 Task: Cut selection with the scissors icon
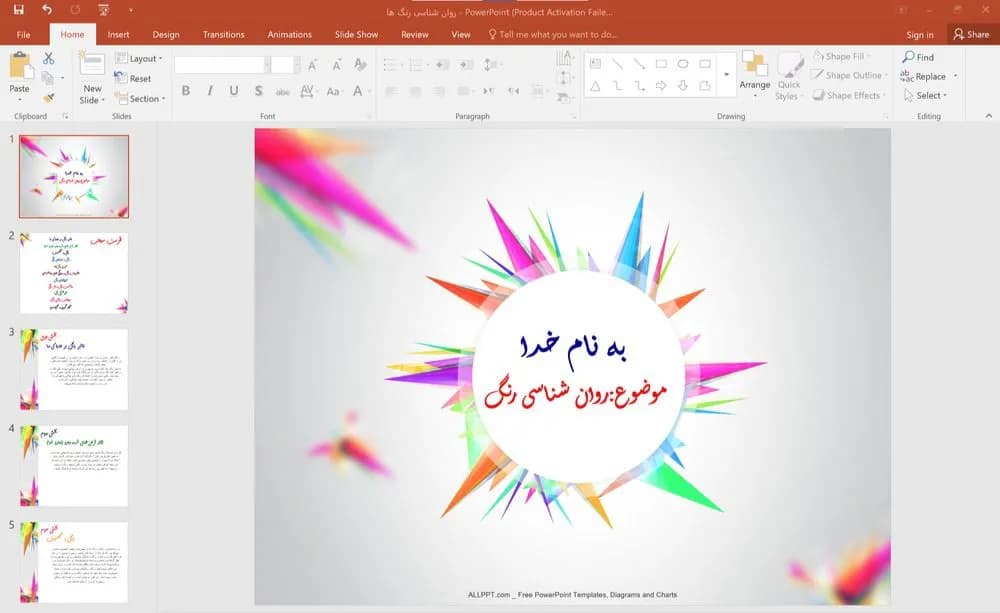[x=48, y=58]
